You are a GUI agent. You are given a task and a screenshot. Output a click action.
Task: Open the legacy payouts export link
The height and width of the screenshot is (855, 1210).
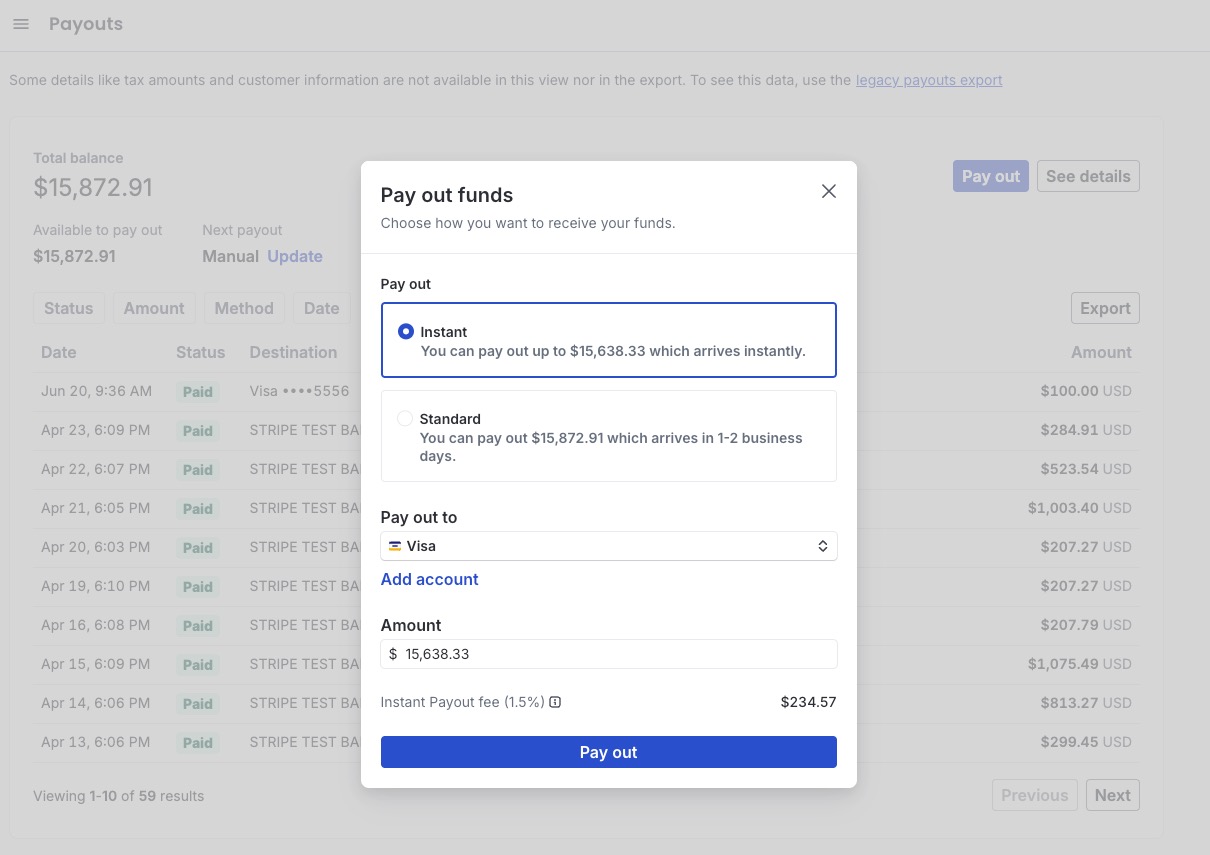(929, 80)
